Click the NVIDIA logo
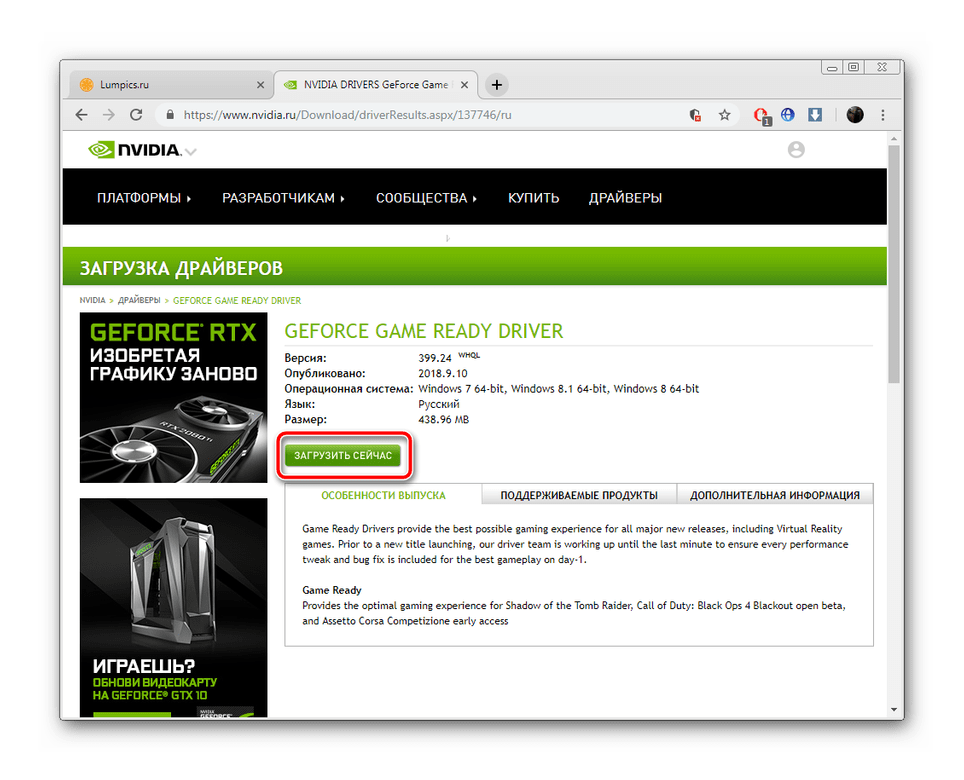964x780 pixels. 135,150
